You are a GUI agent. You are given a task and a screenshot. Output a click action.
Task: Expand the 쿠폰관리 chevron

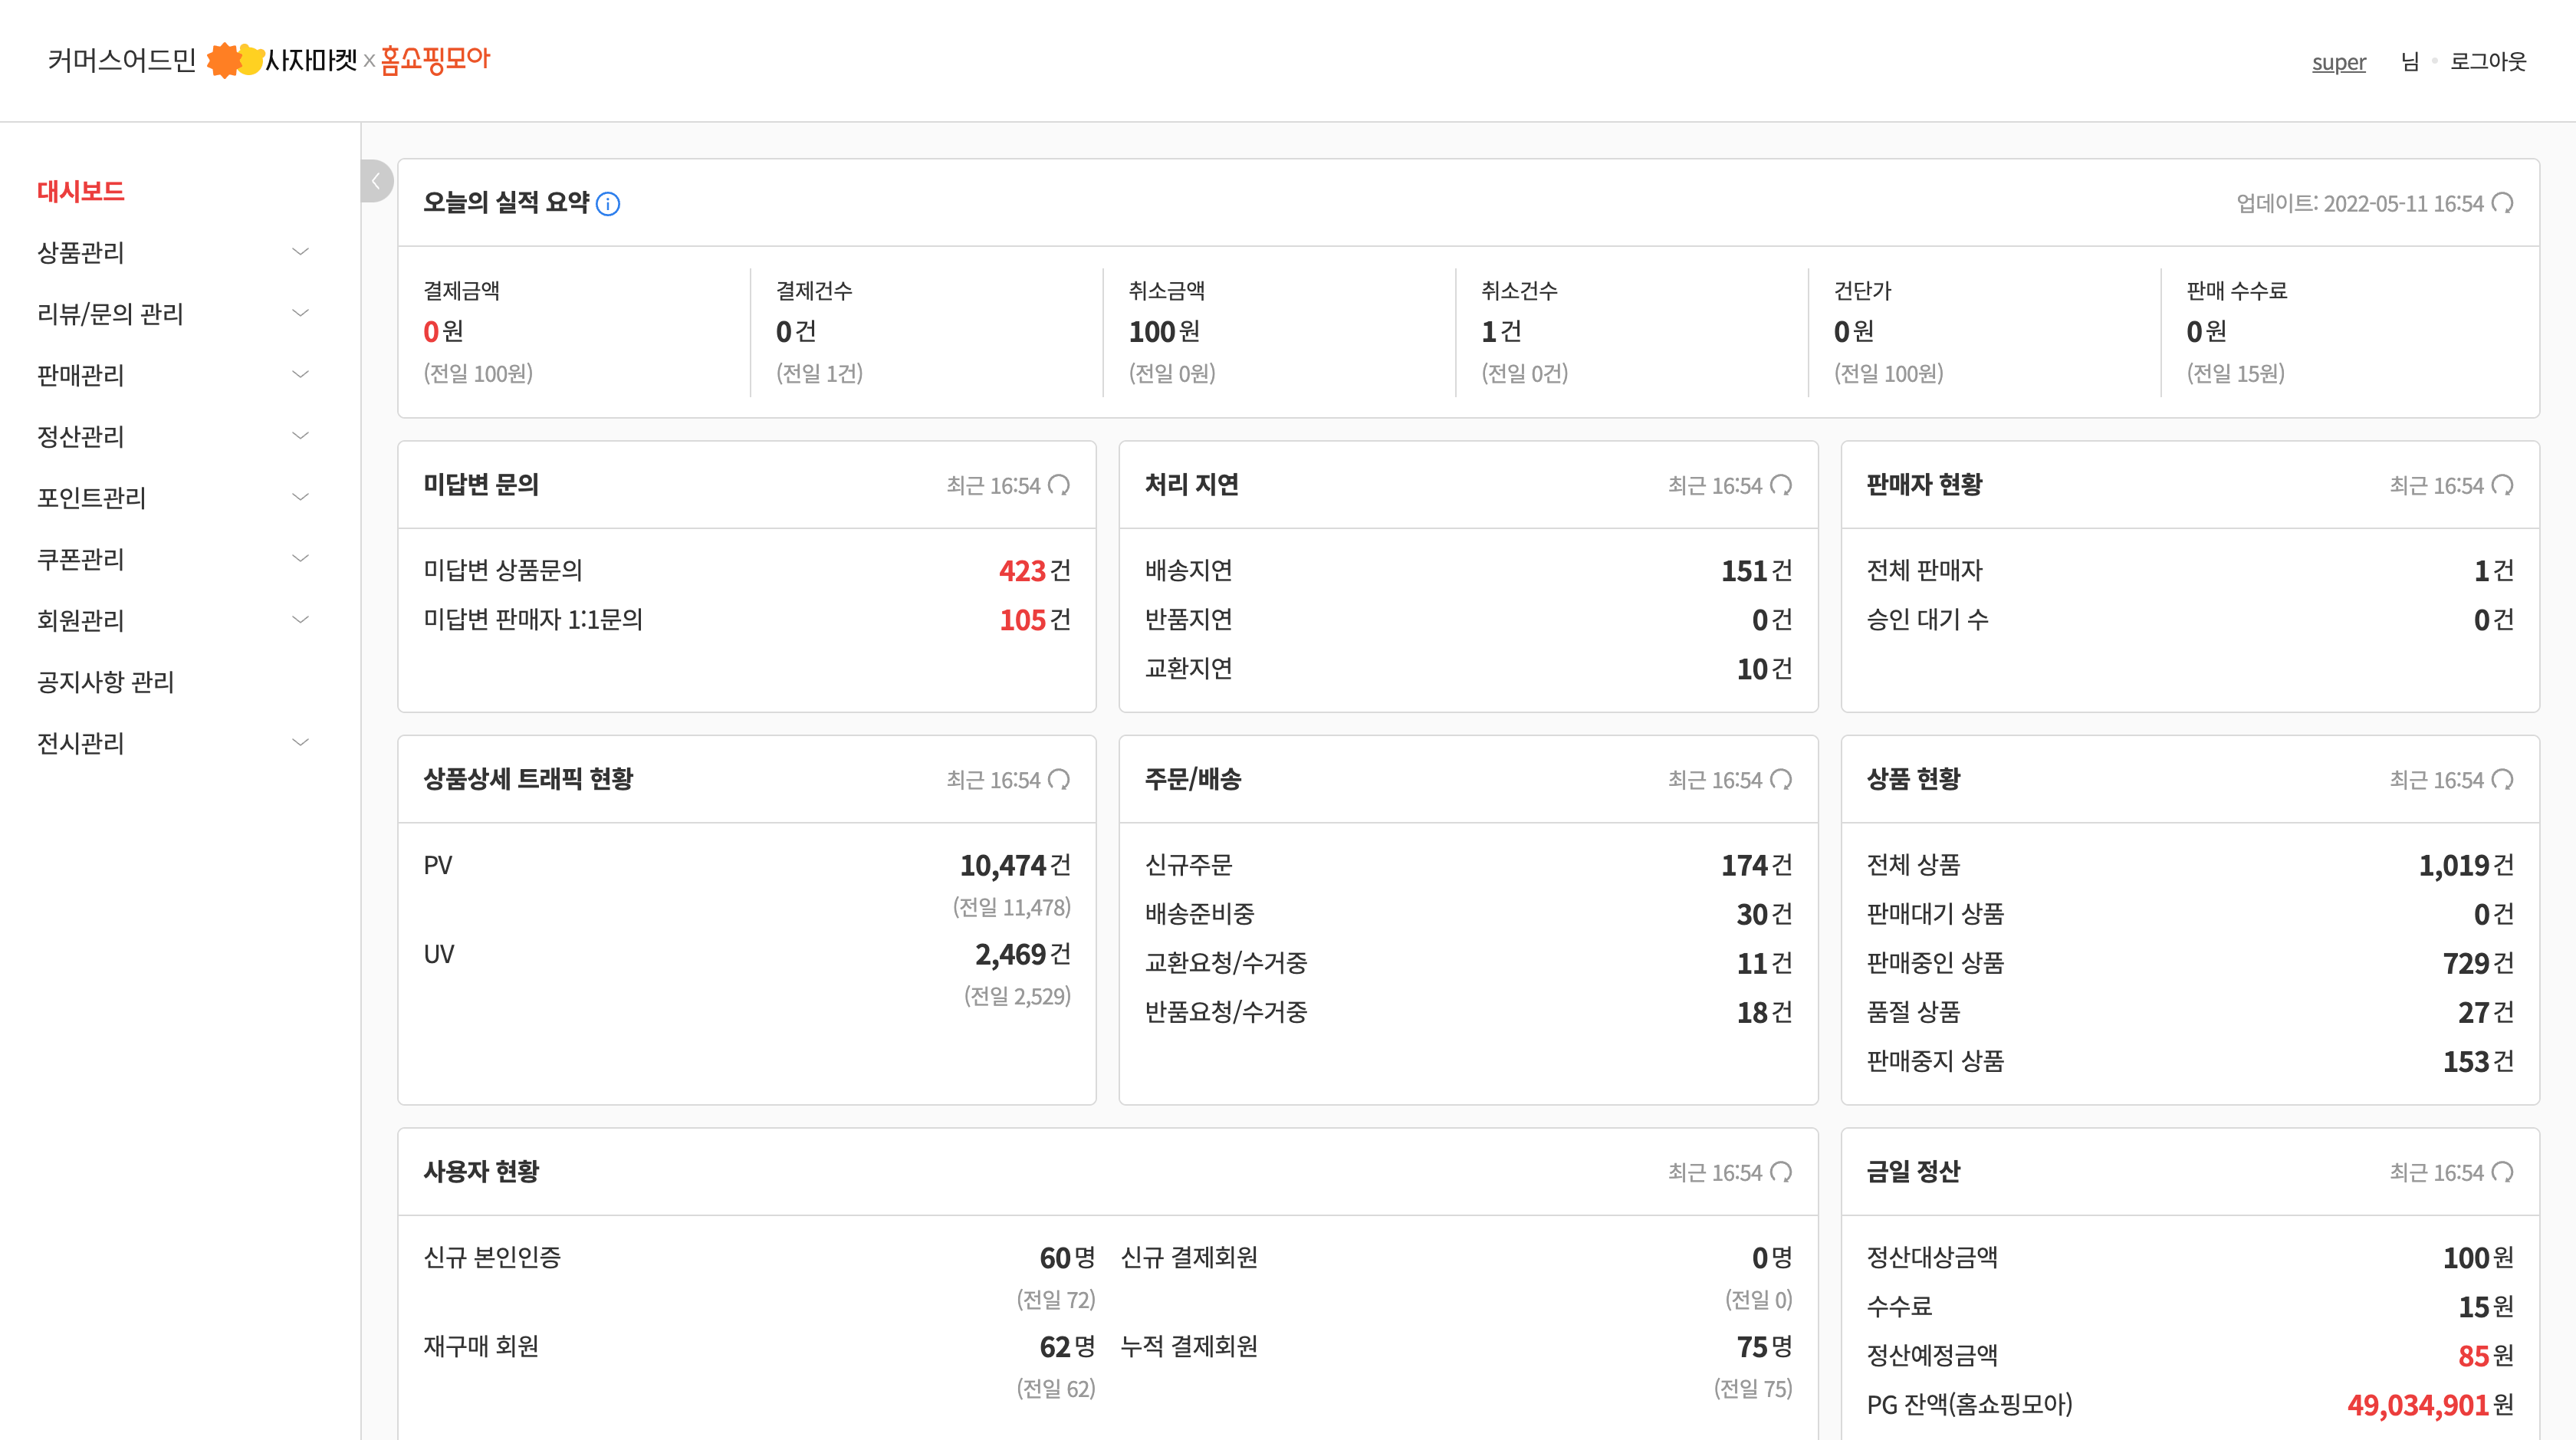click(x=300, y=558)
